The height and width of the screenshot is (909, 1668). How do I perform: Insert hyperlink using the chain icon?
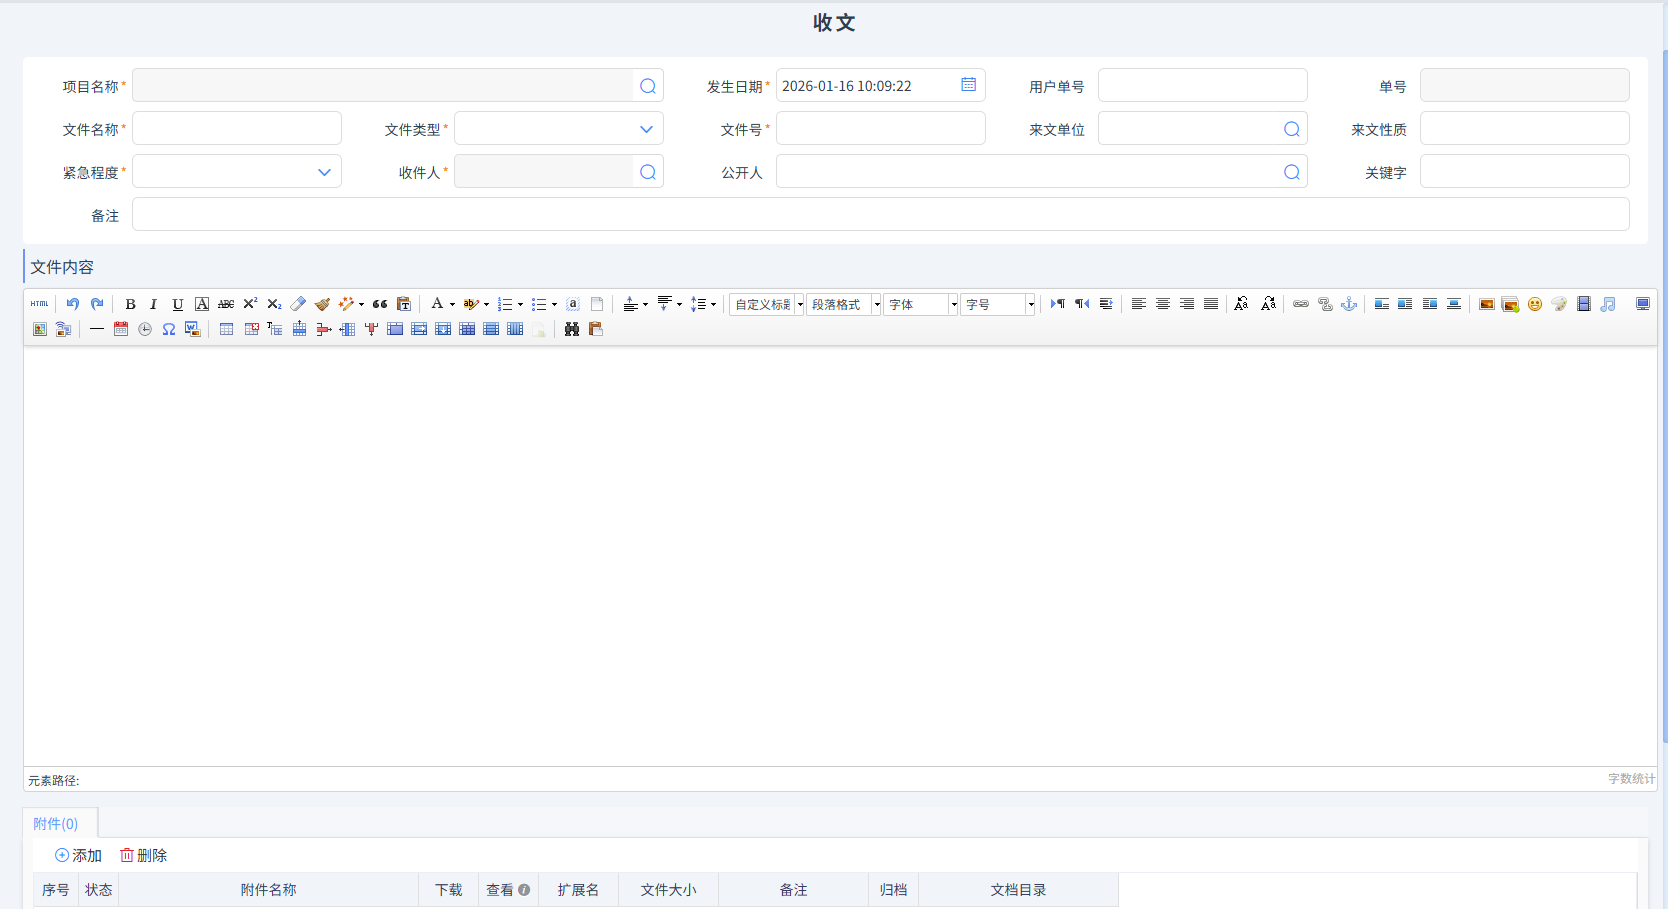[x=1300, y=304]
